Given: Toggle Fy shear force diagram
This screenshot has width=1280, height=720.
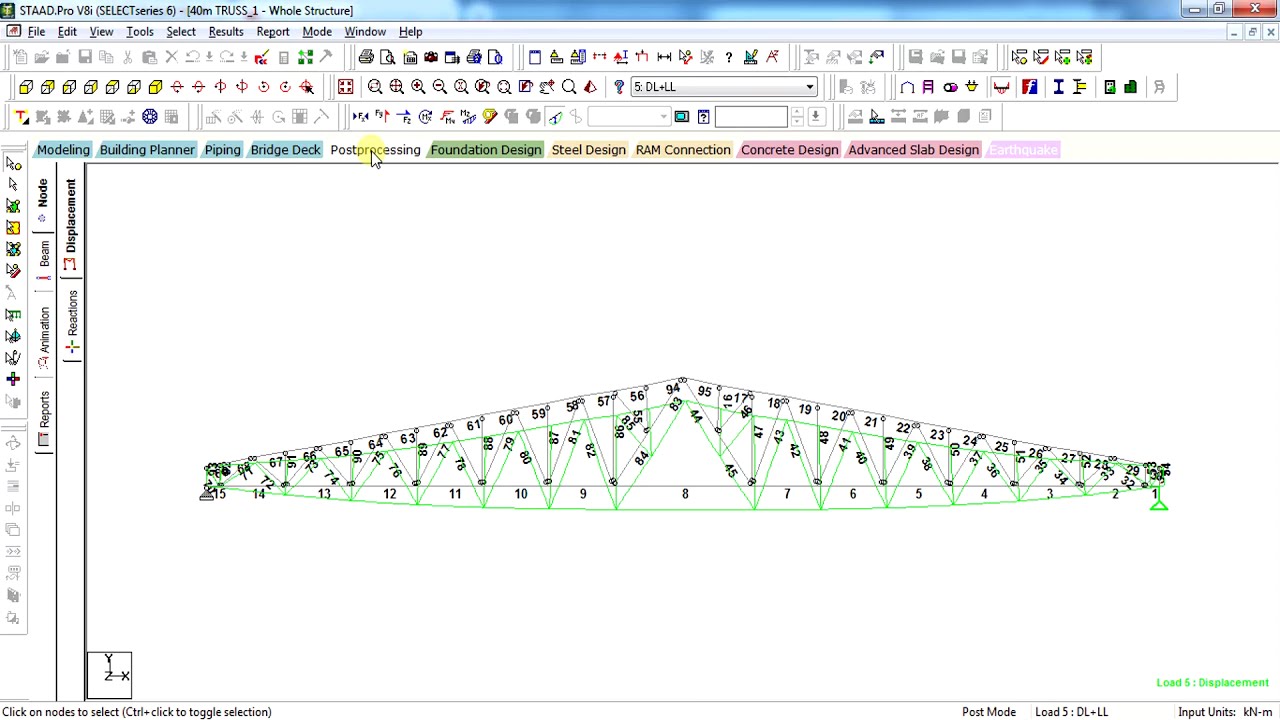Looking at the screenshot, I should tap(382, 116).
